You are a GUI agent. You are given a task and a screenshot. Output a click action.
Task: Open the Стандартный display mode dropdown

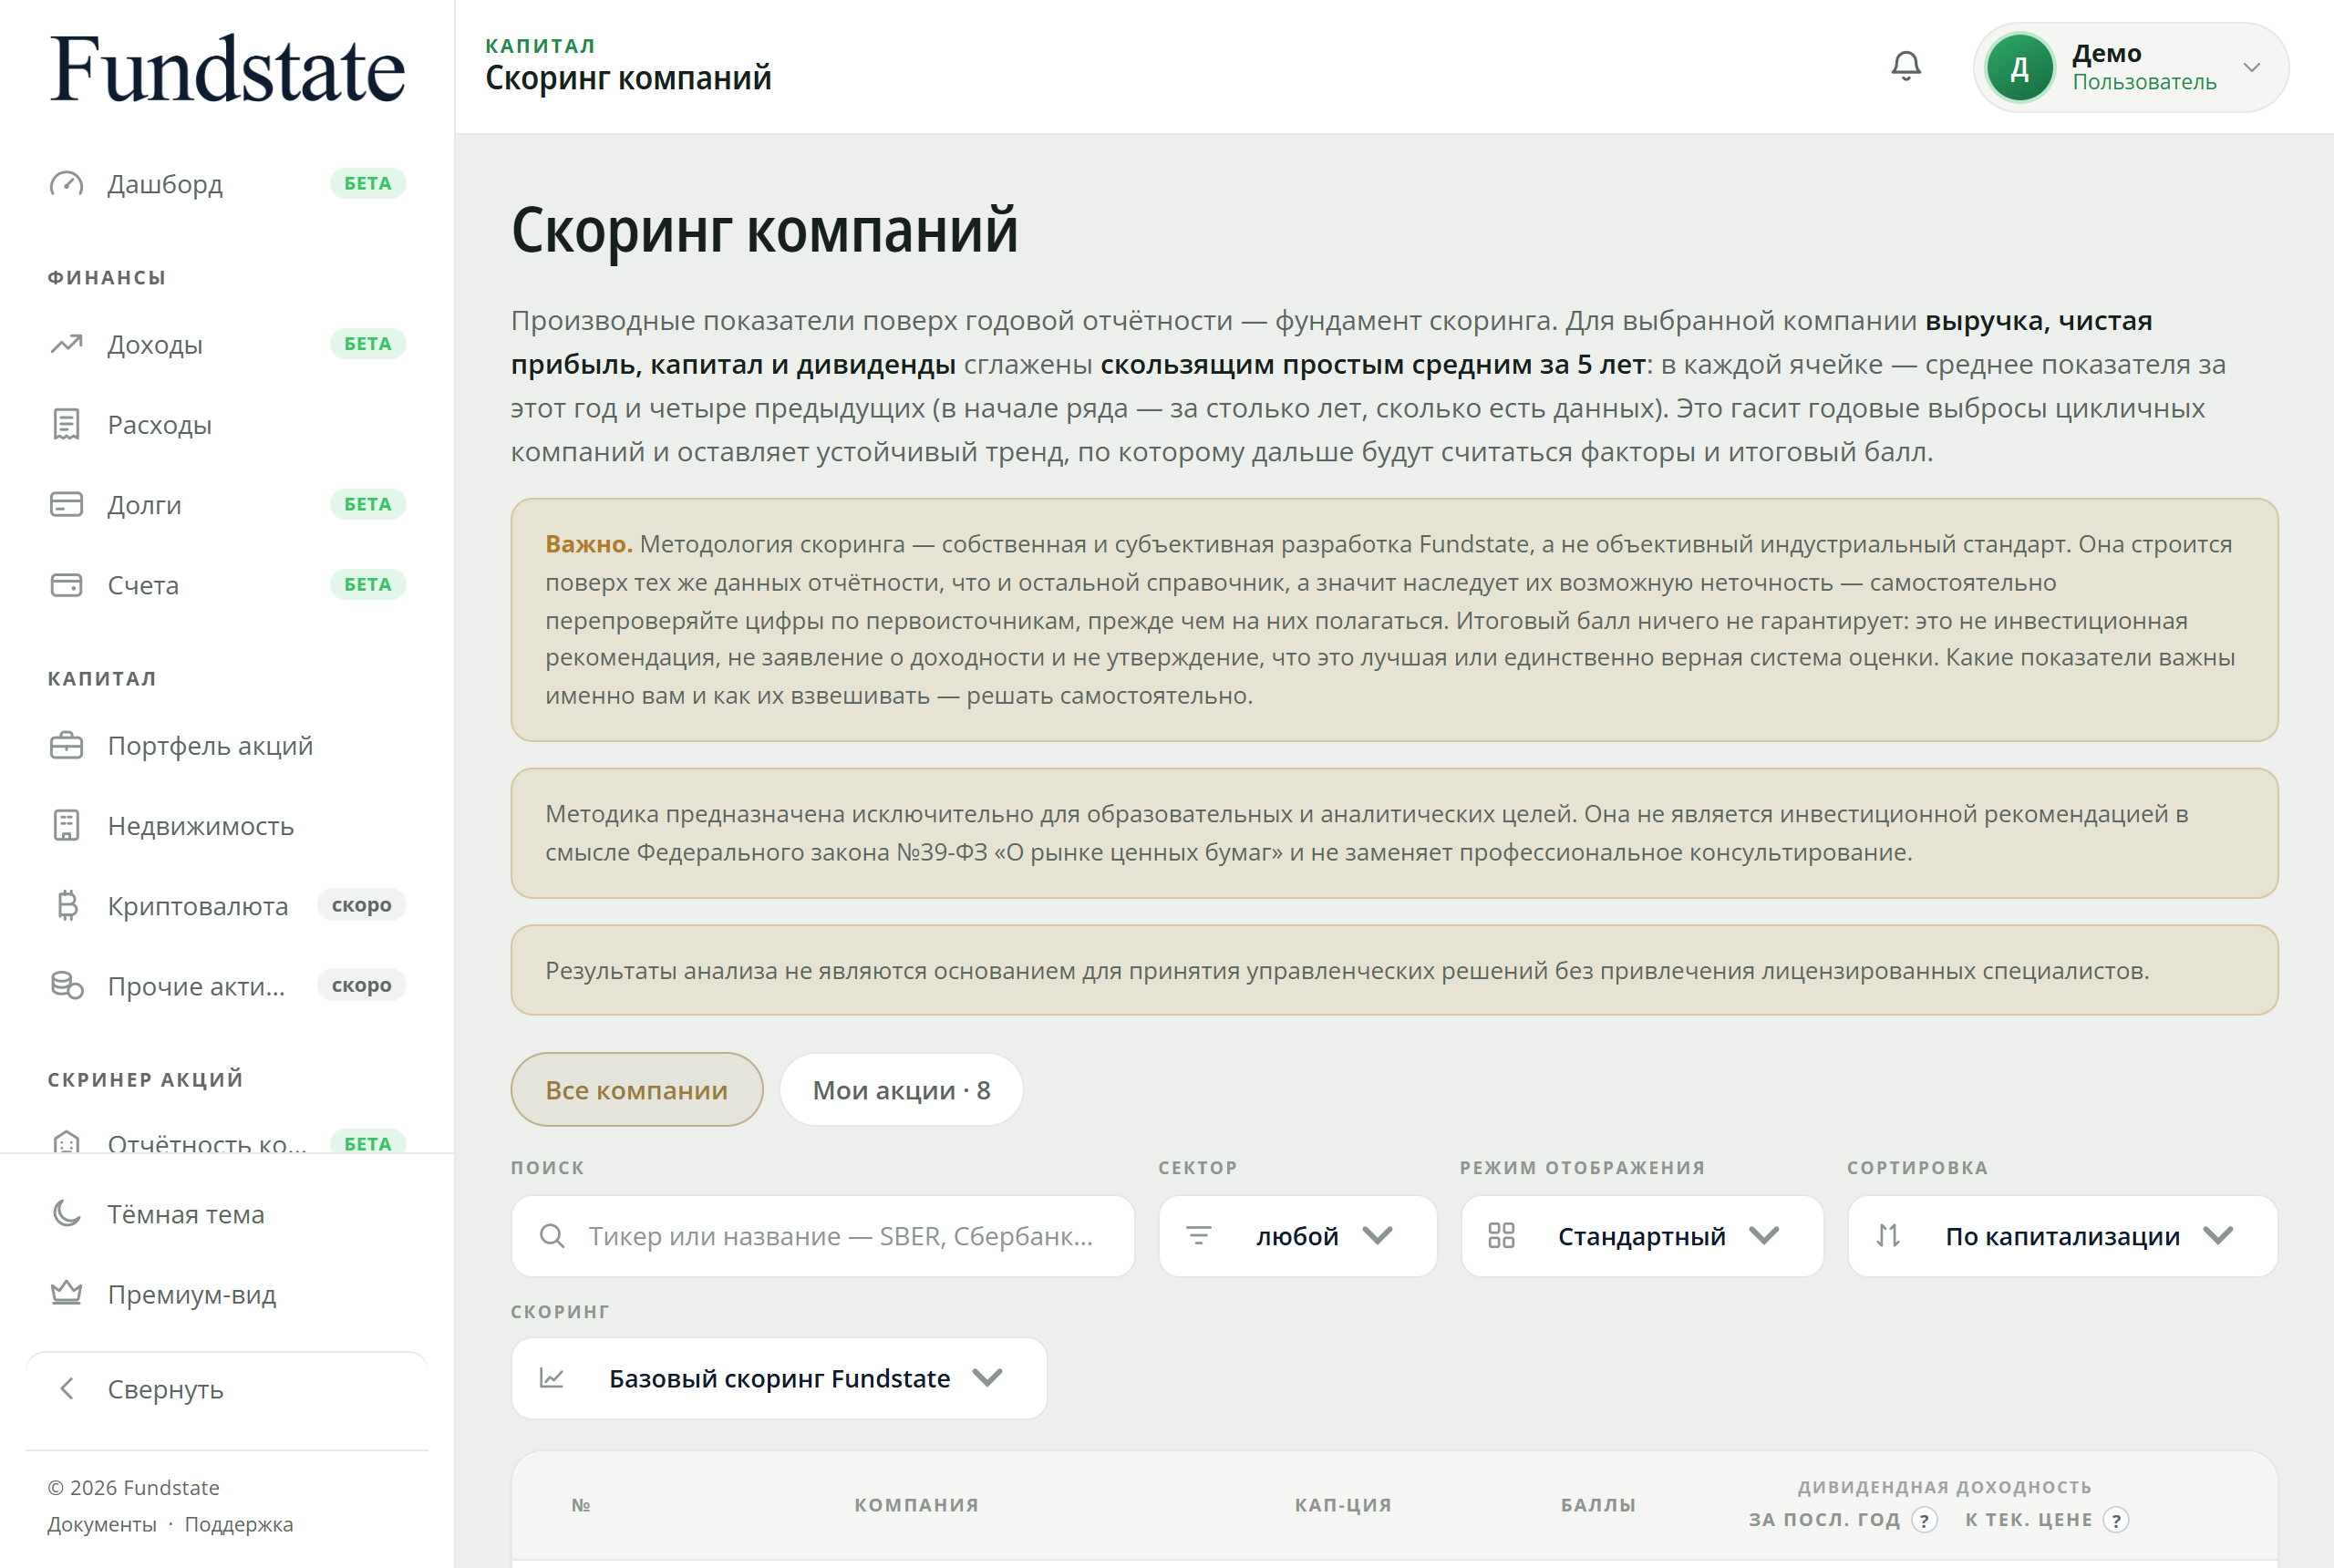(1641, 1236)
